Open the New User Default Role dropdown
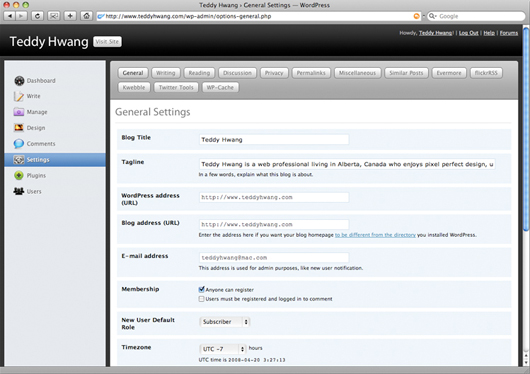The image size is (530, 374). point(224,322)
